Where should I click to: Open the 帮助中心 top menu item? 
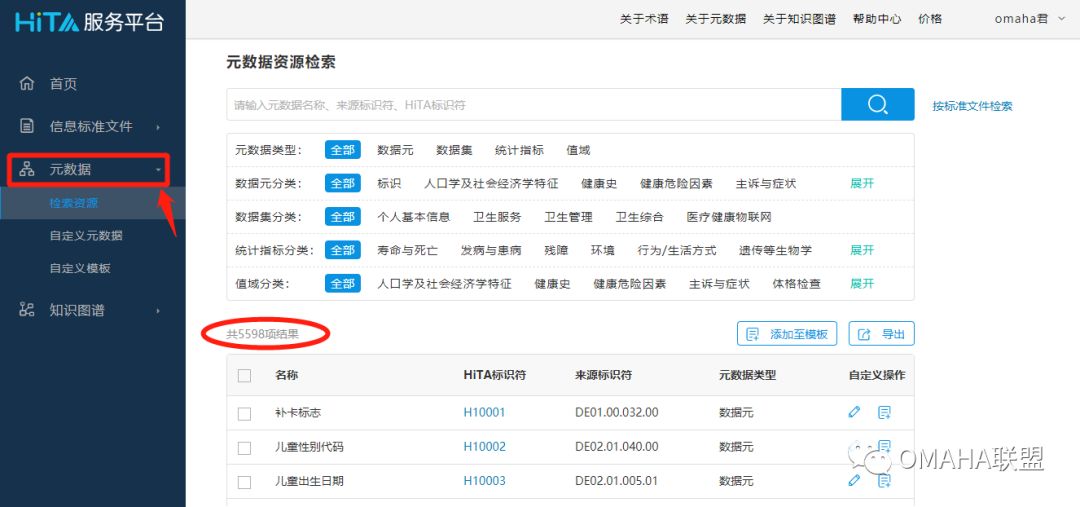pyautogui.click(x=876, y=19)
